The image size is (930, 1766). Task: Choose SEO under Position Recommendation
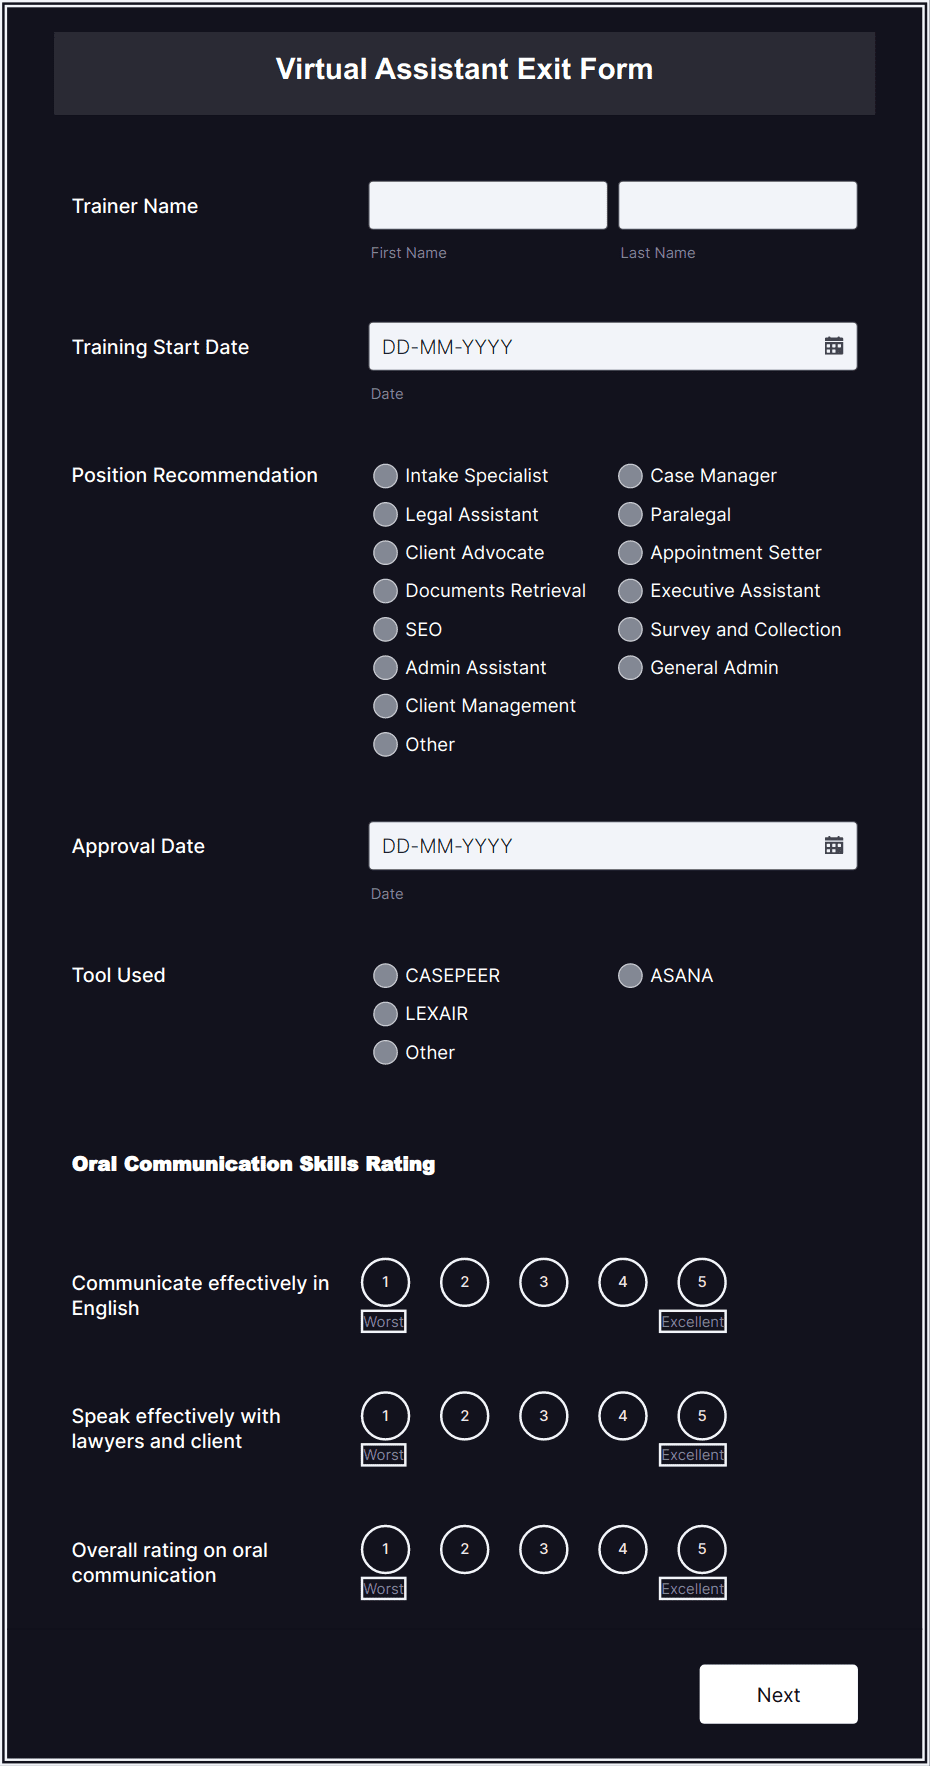tap(385, 629)
